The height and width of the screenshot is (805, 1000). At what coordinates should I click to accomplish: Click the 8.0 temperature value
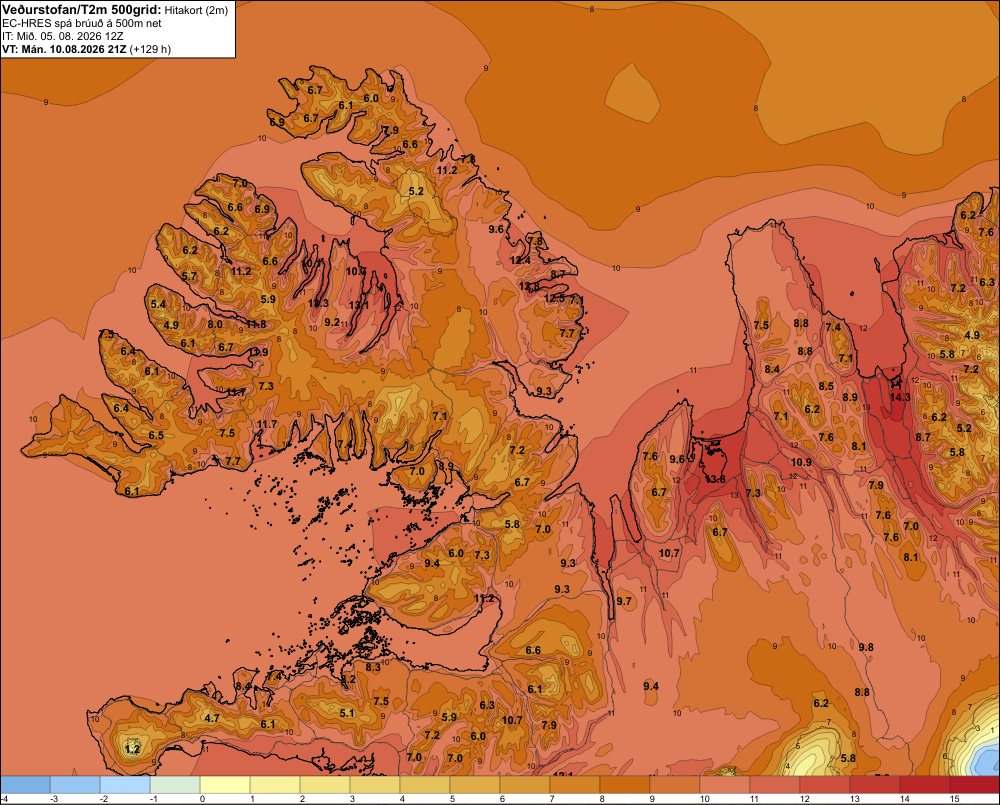216,324
